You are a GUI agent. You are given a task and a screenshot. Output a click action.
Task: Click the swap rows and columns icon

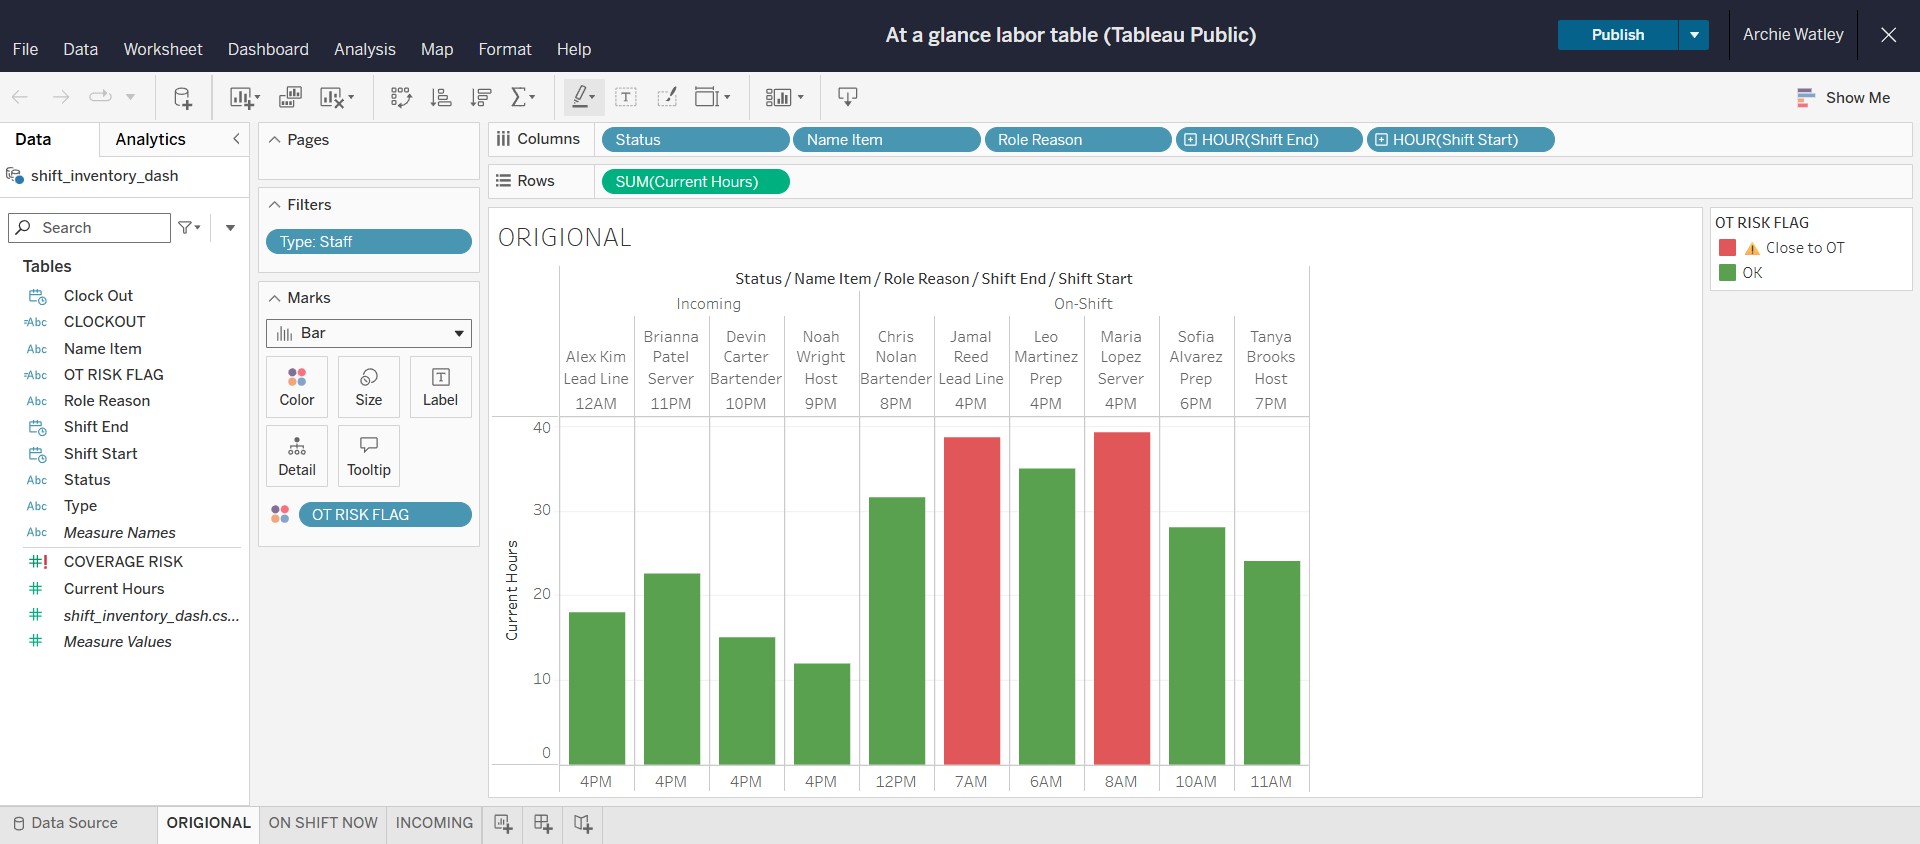coord(401,97)
